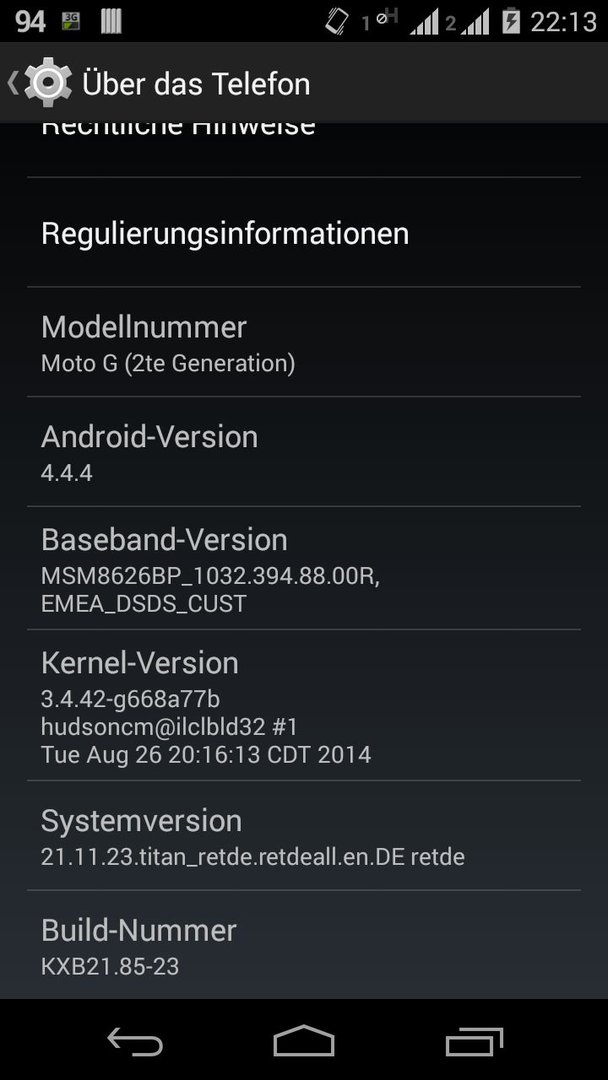Tap the SIM 2 signal strength icon
The width and height of the screenshot is (608, 1080).
(x=474, y=22)
